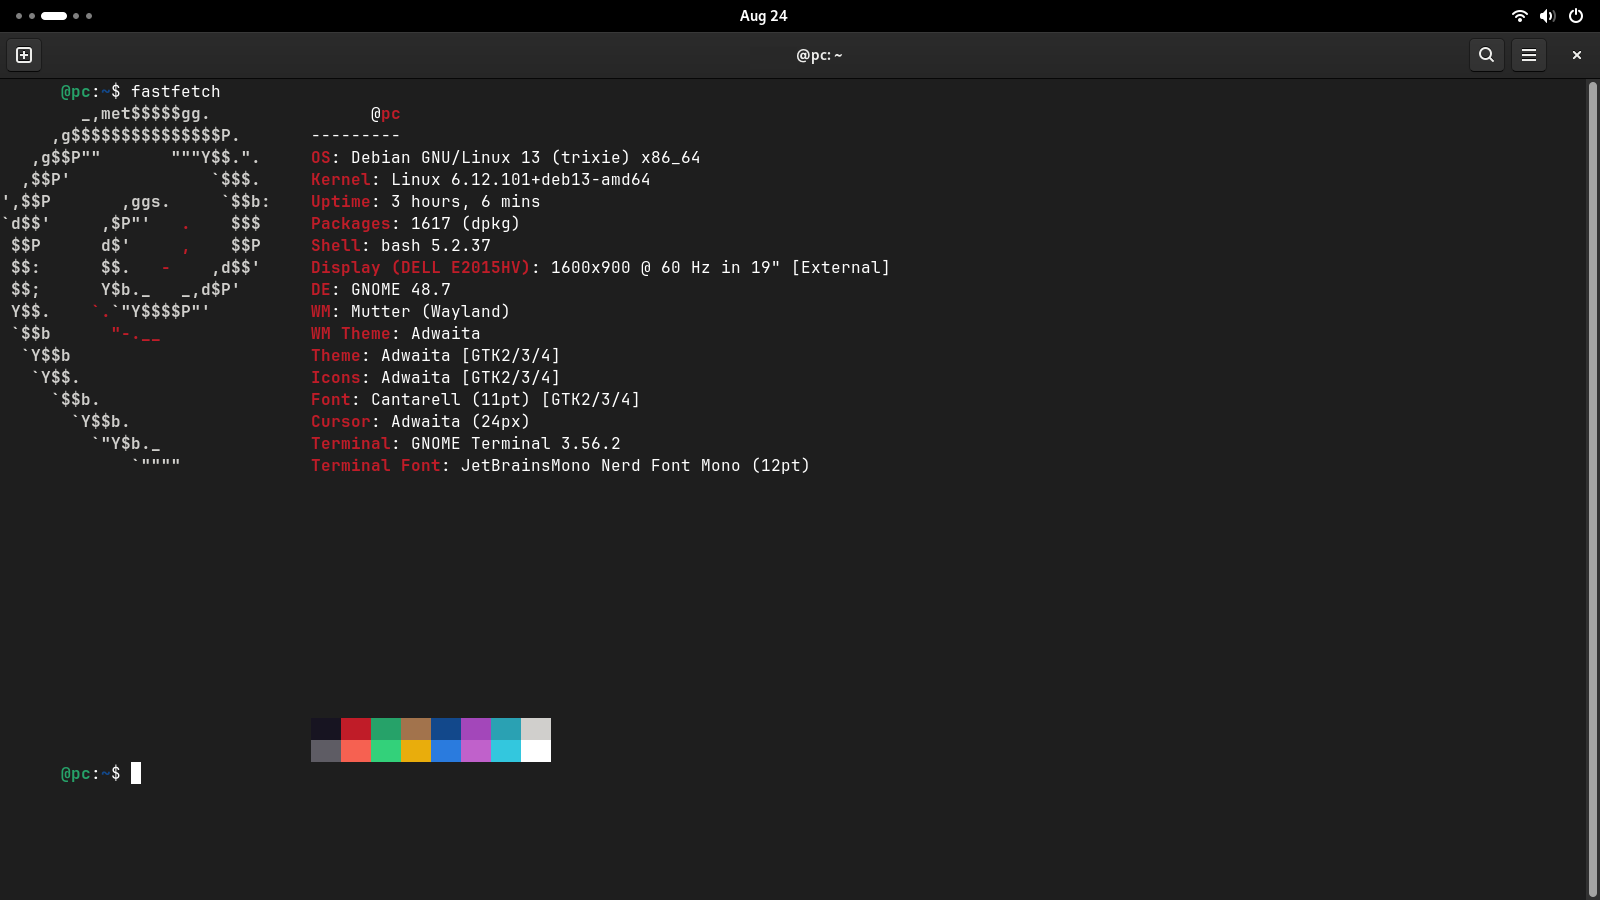Image resolution: width=1600 pixels, height=900 pixels.
Task: Click the 'Debian GNU/Linux 13 (trixie) x86_64' text
Action: coord(526,158)
